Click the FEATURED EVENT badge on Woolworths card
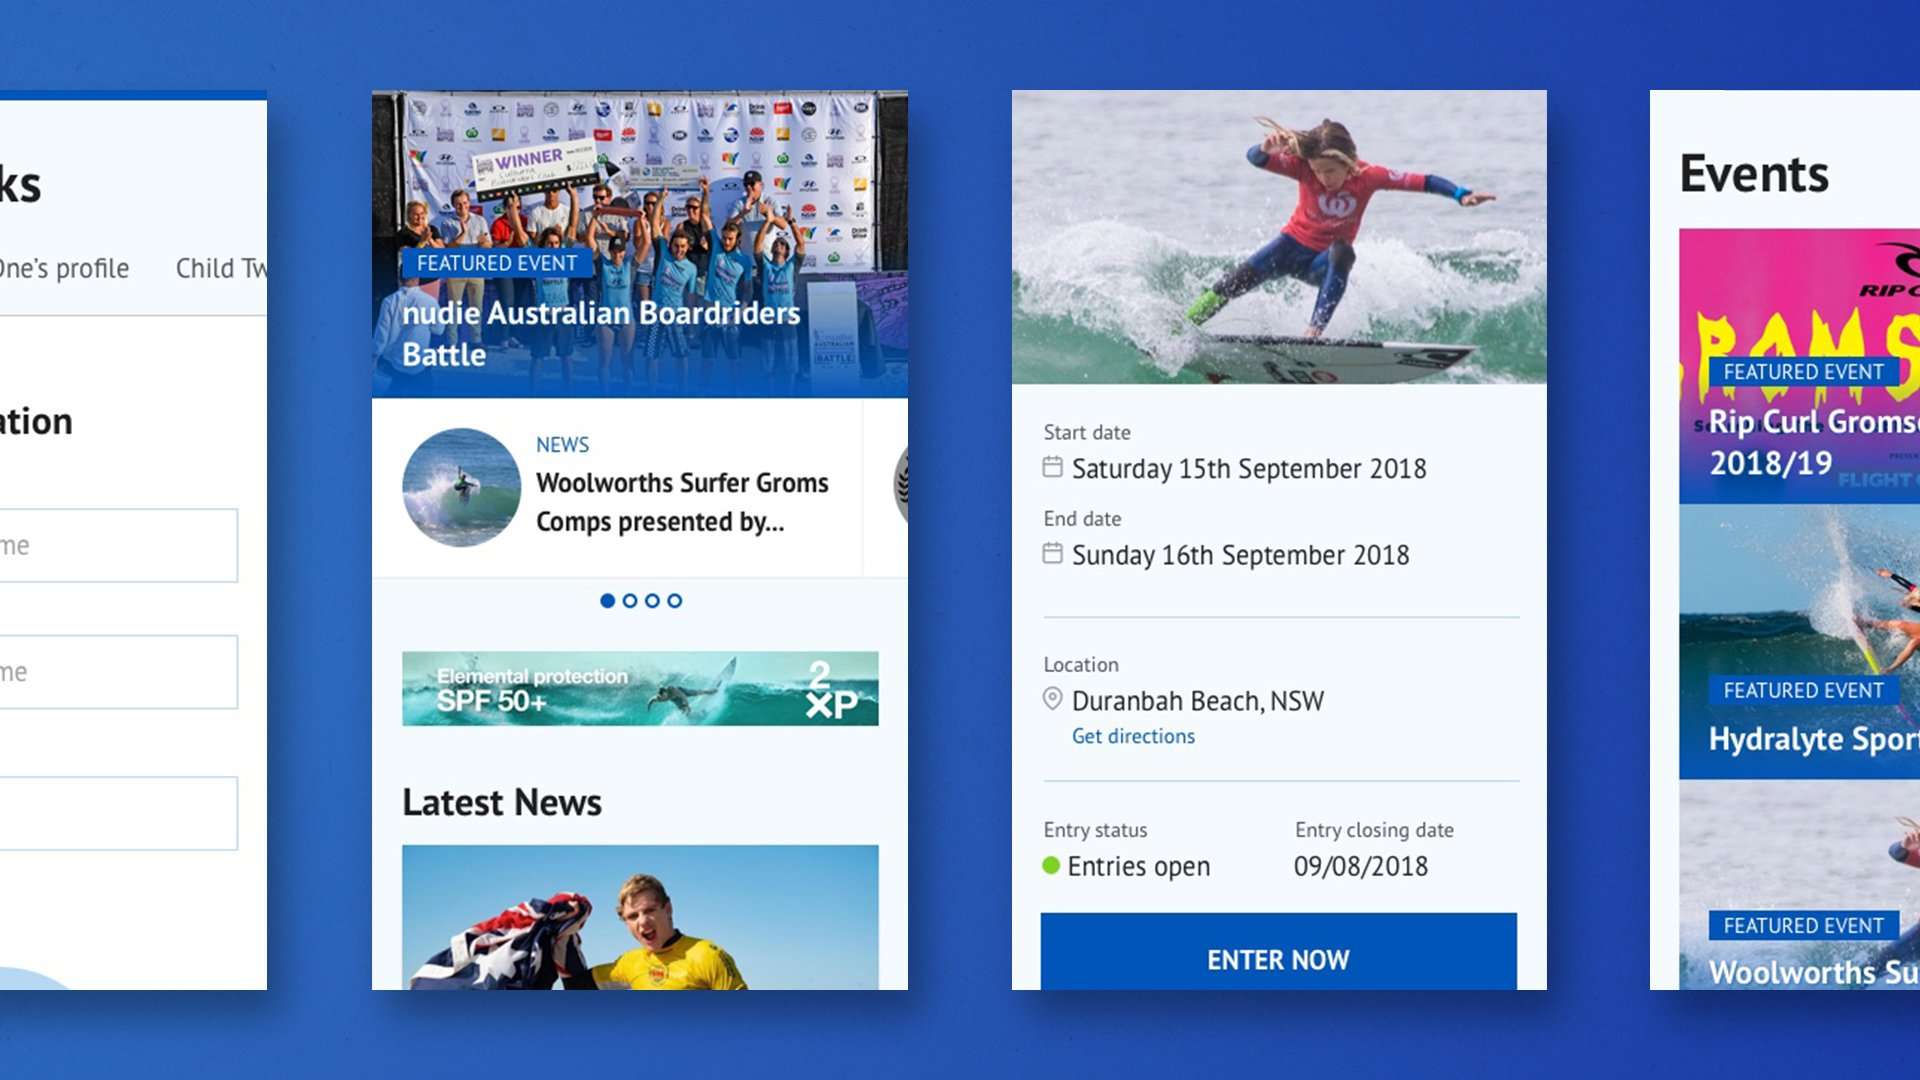Image resolution: width=1920 pixels, height=1080 pixels. pyautogui.click(x=1803, y=926)
